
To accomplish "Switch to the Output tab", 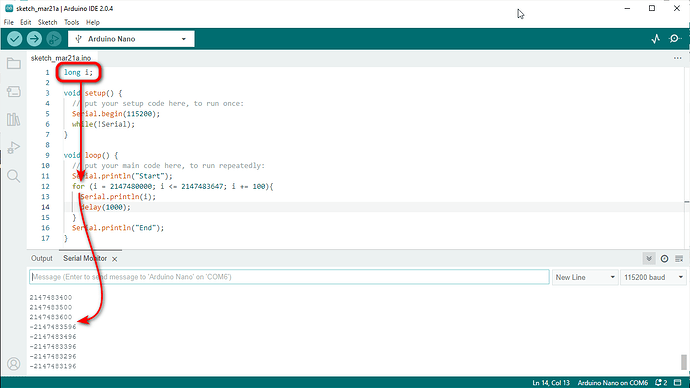I will point(41,258).
